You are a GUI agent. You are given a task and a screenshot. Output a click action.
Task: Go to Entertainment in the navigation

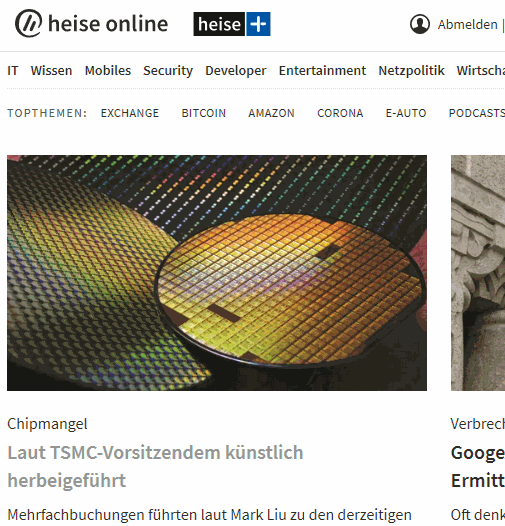coord(322,71)
